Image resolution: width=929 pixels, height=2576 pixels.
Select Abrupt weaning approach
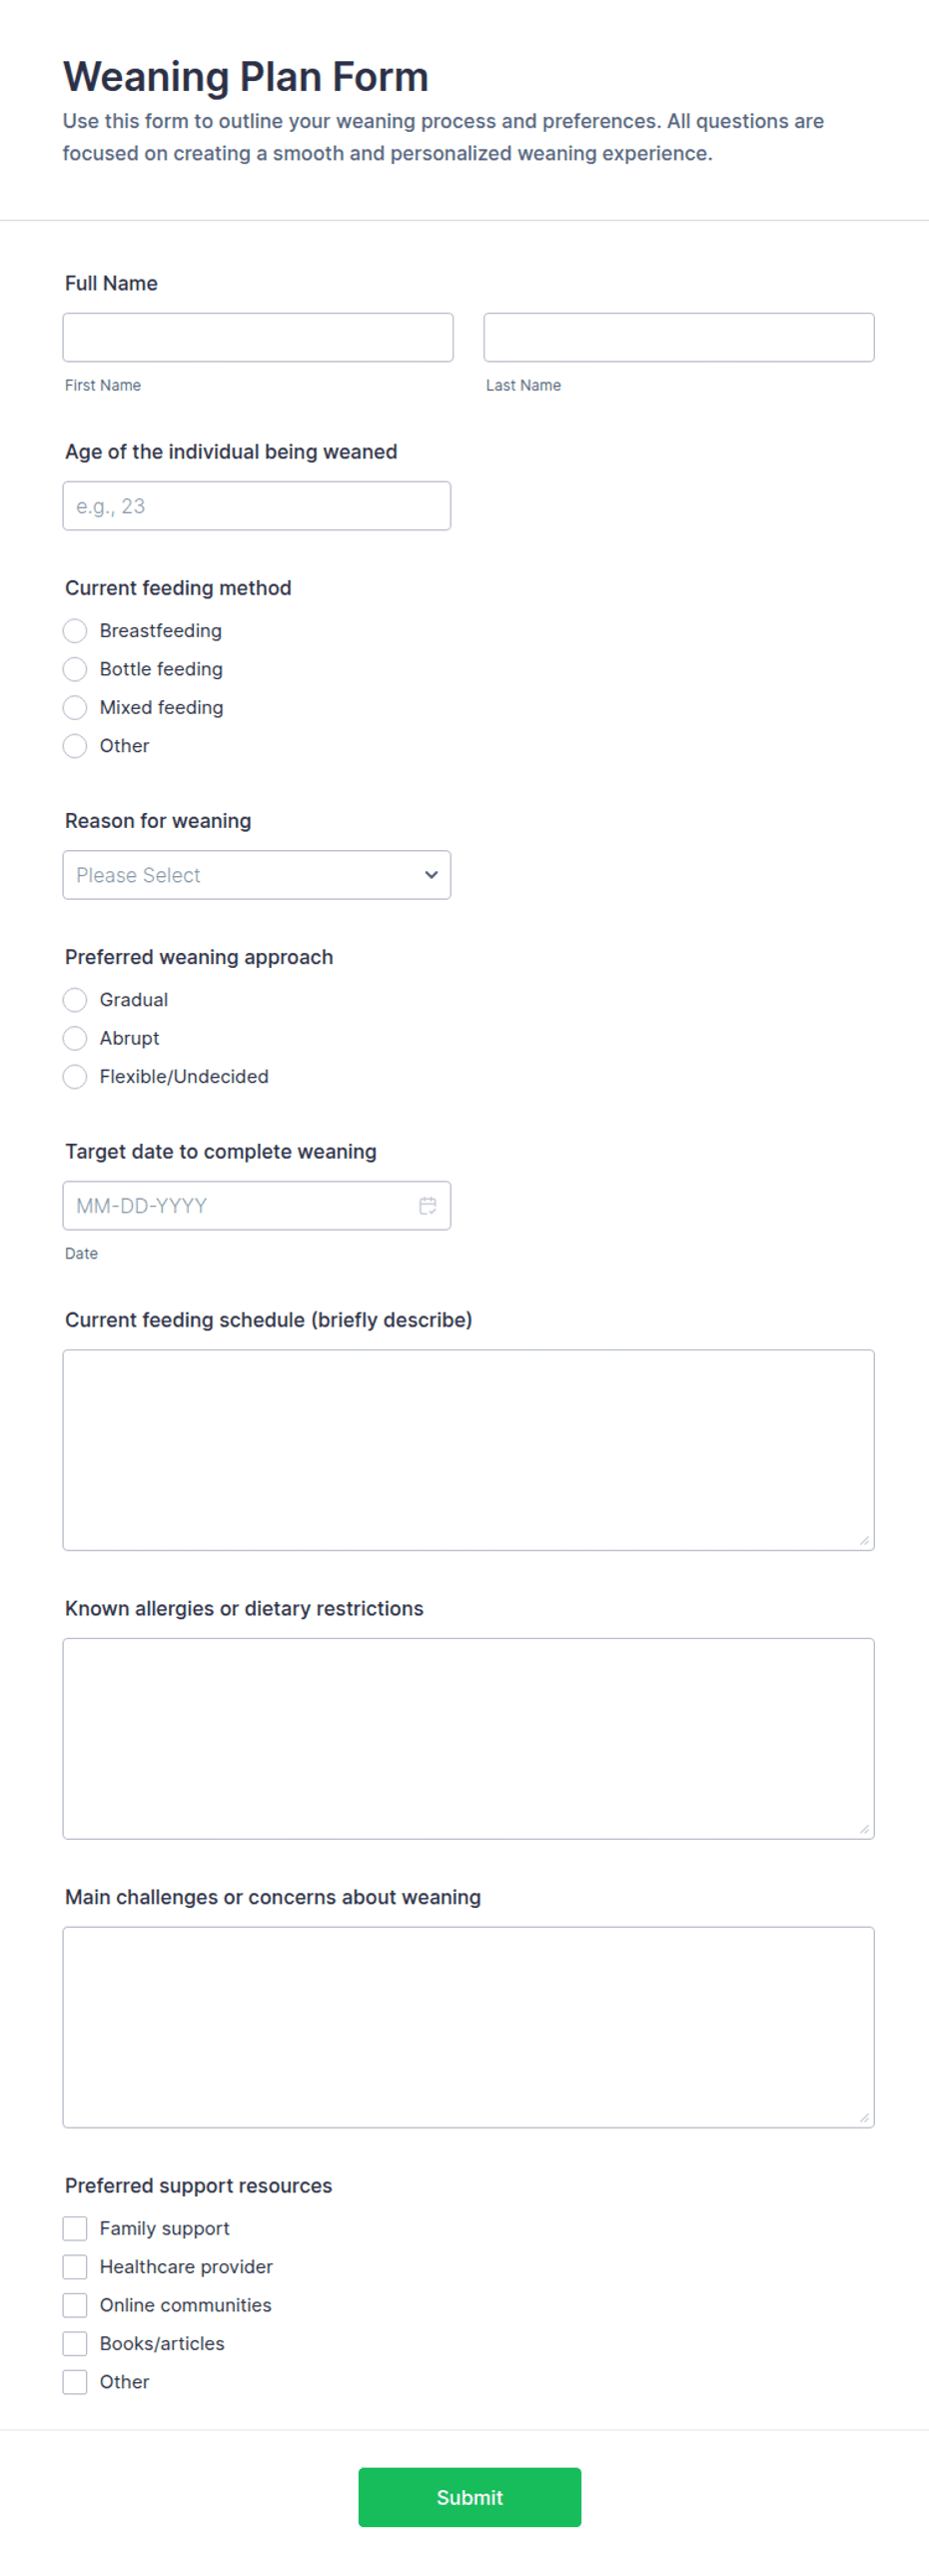coord(75,1038)
